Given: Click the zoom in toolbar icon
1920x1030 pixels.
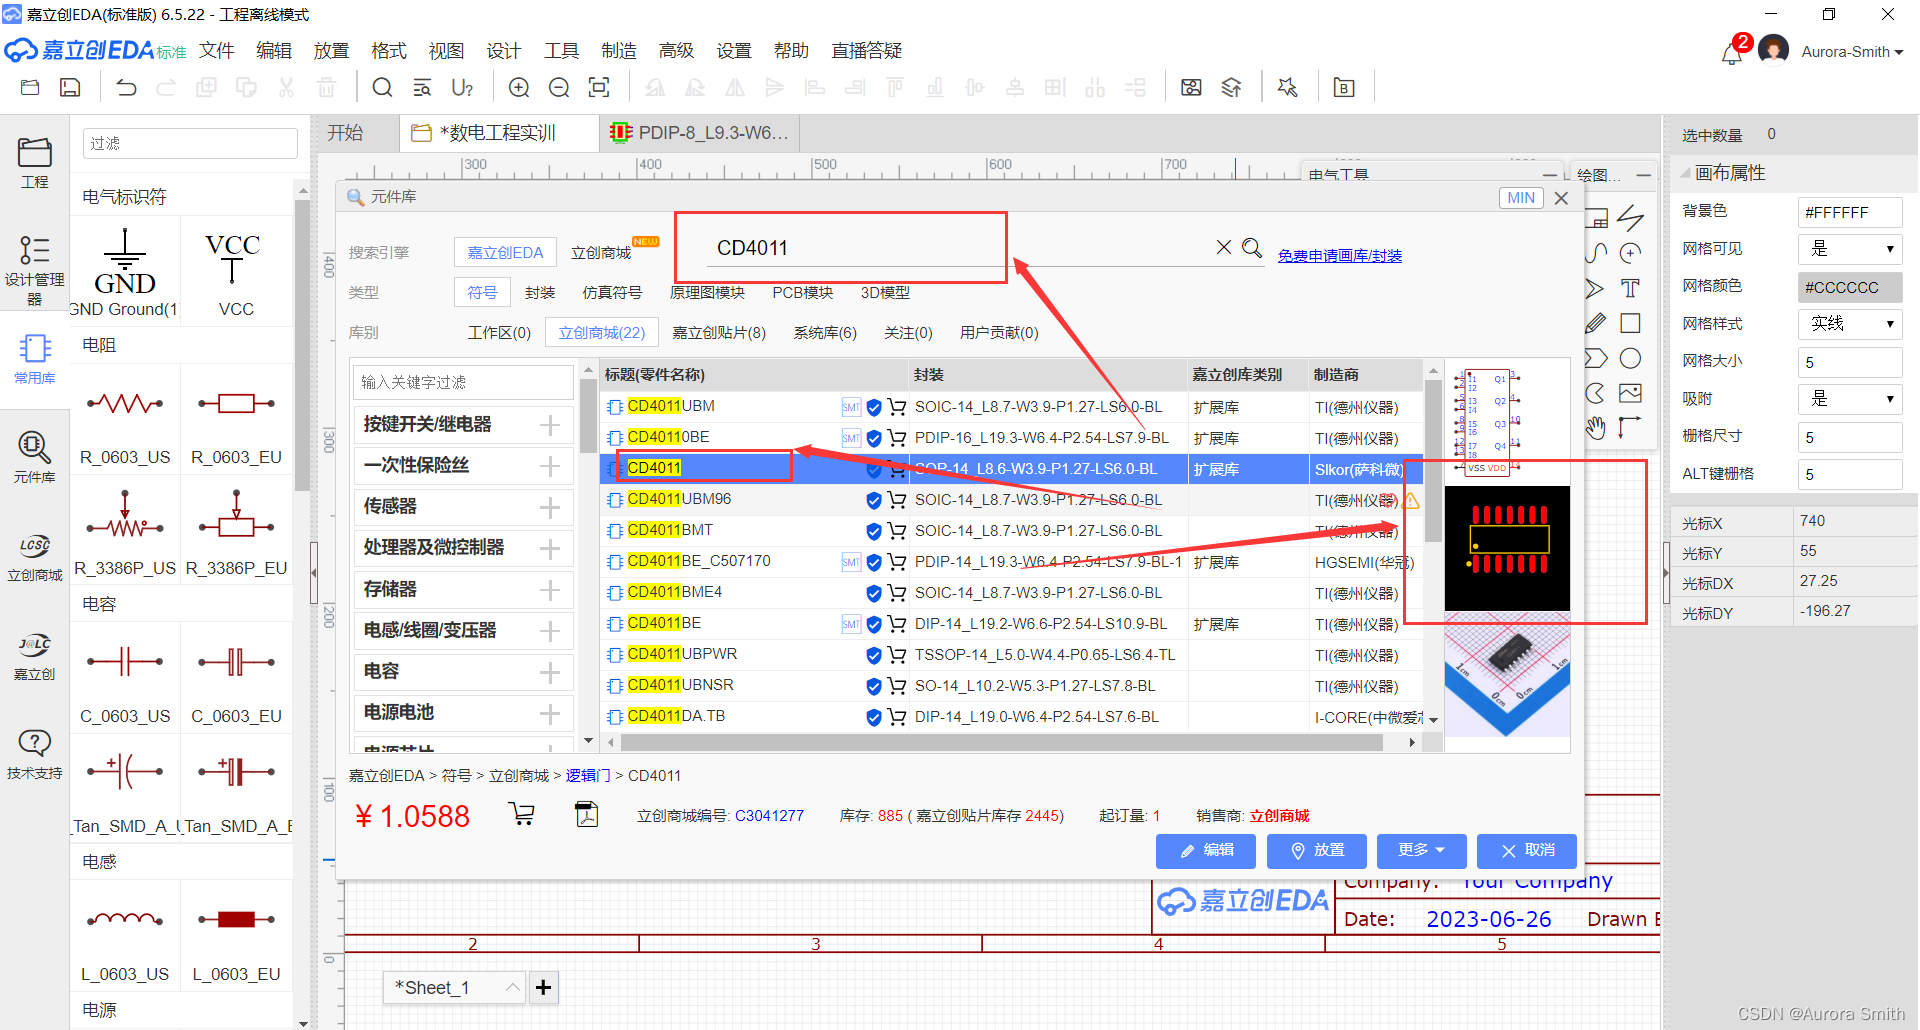Looking at the screenshot, I should point(519,88).
